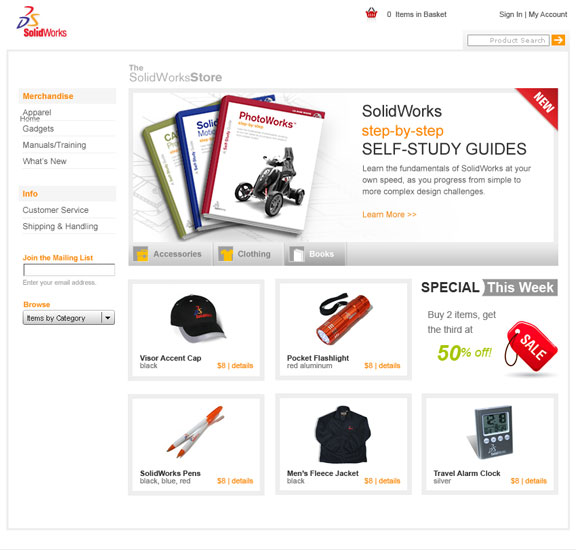Click the SolidWorks logo
This screenshot has height=550, width=576.
click(42, 22)
